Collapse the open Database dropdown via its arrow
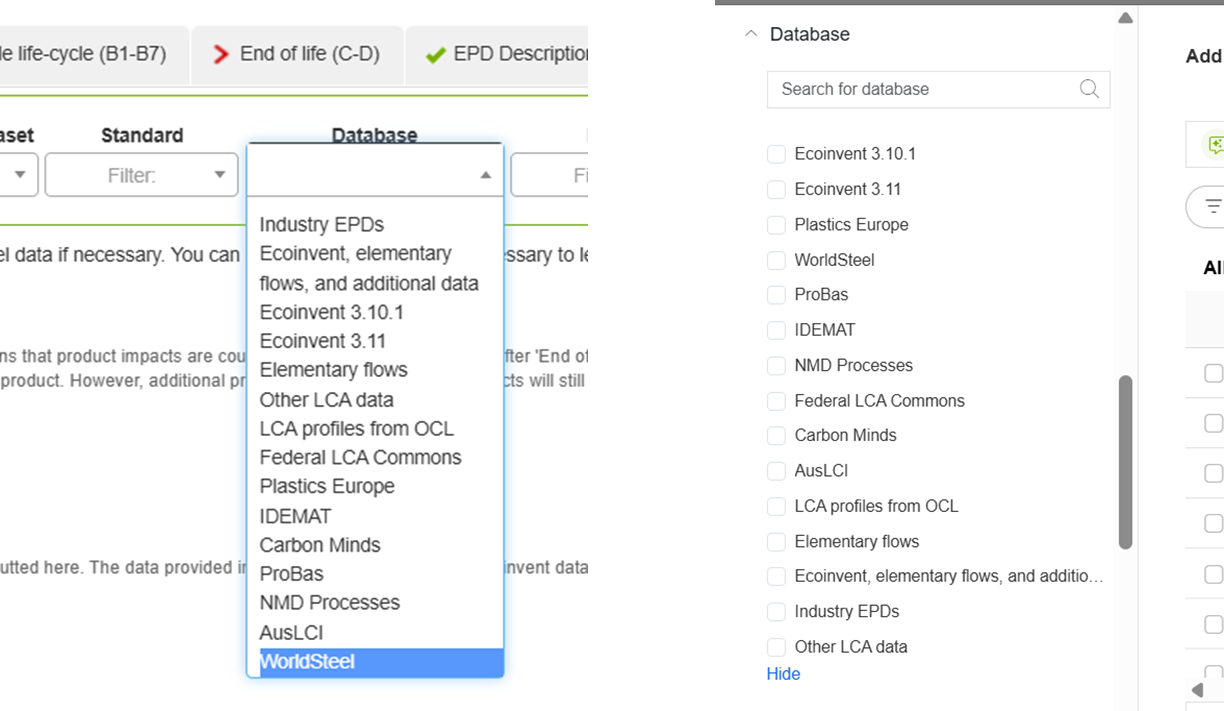The height and width of the screenshot is (711, 1224). pos(487,173)
